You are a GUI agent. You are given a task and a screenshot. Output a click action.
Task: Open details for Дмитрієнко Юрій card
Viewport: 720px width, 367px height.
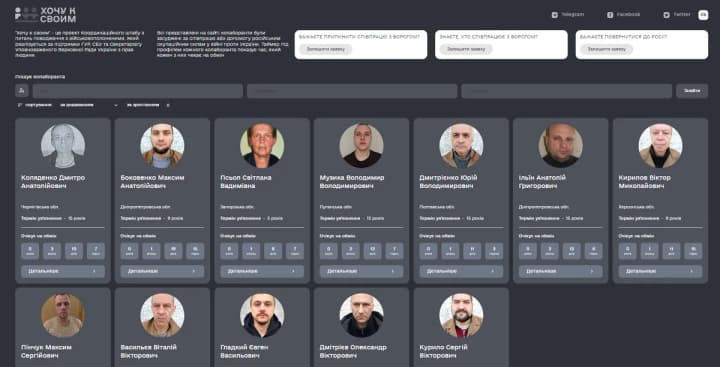pyautogui.click(x=461, y=271)
